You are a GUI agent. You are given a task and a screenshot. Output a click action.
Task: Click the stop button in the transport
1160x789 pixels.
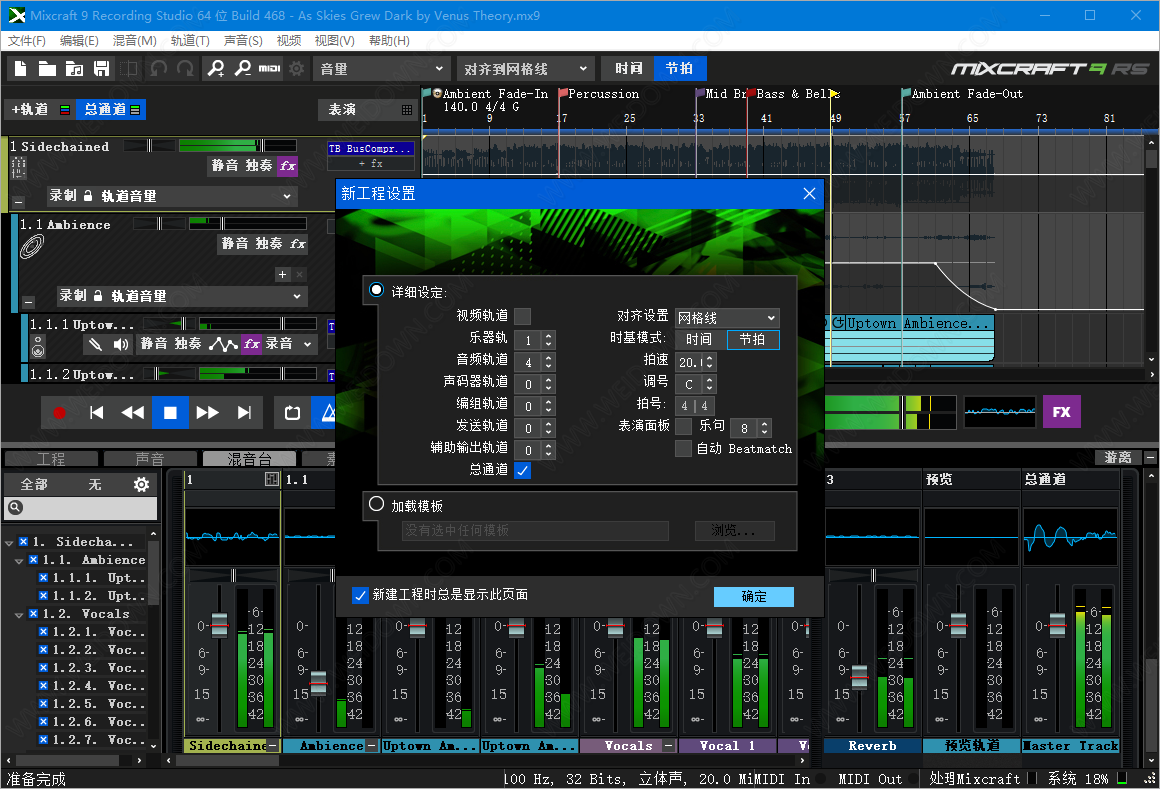pyautogui.click(x=170, y=413)
